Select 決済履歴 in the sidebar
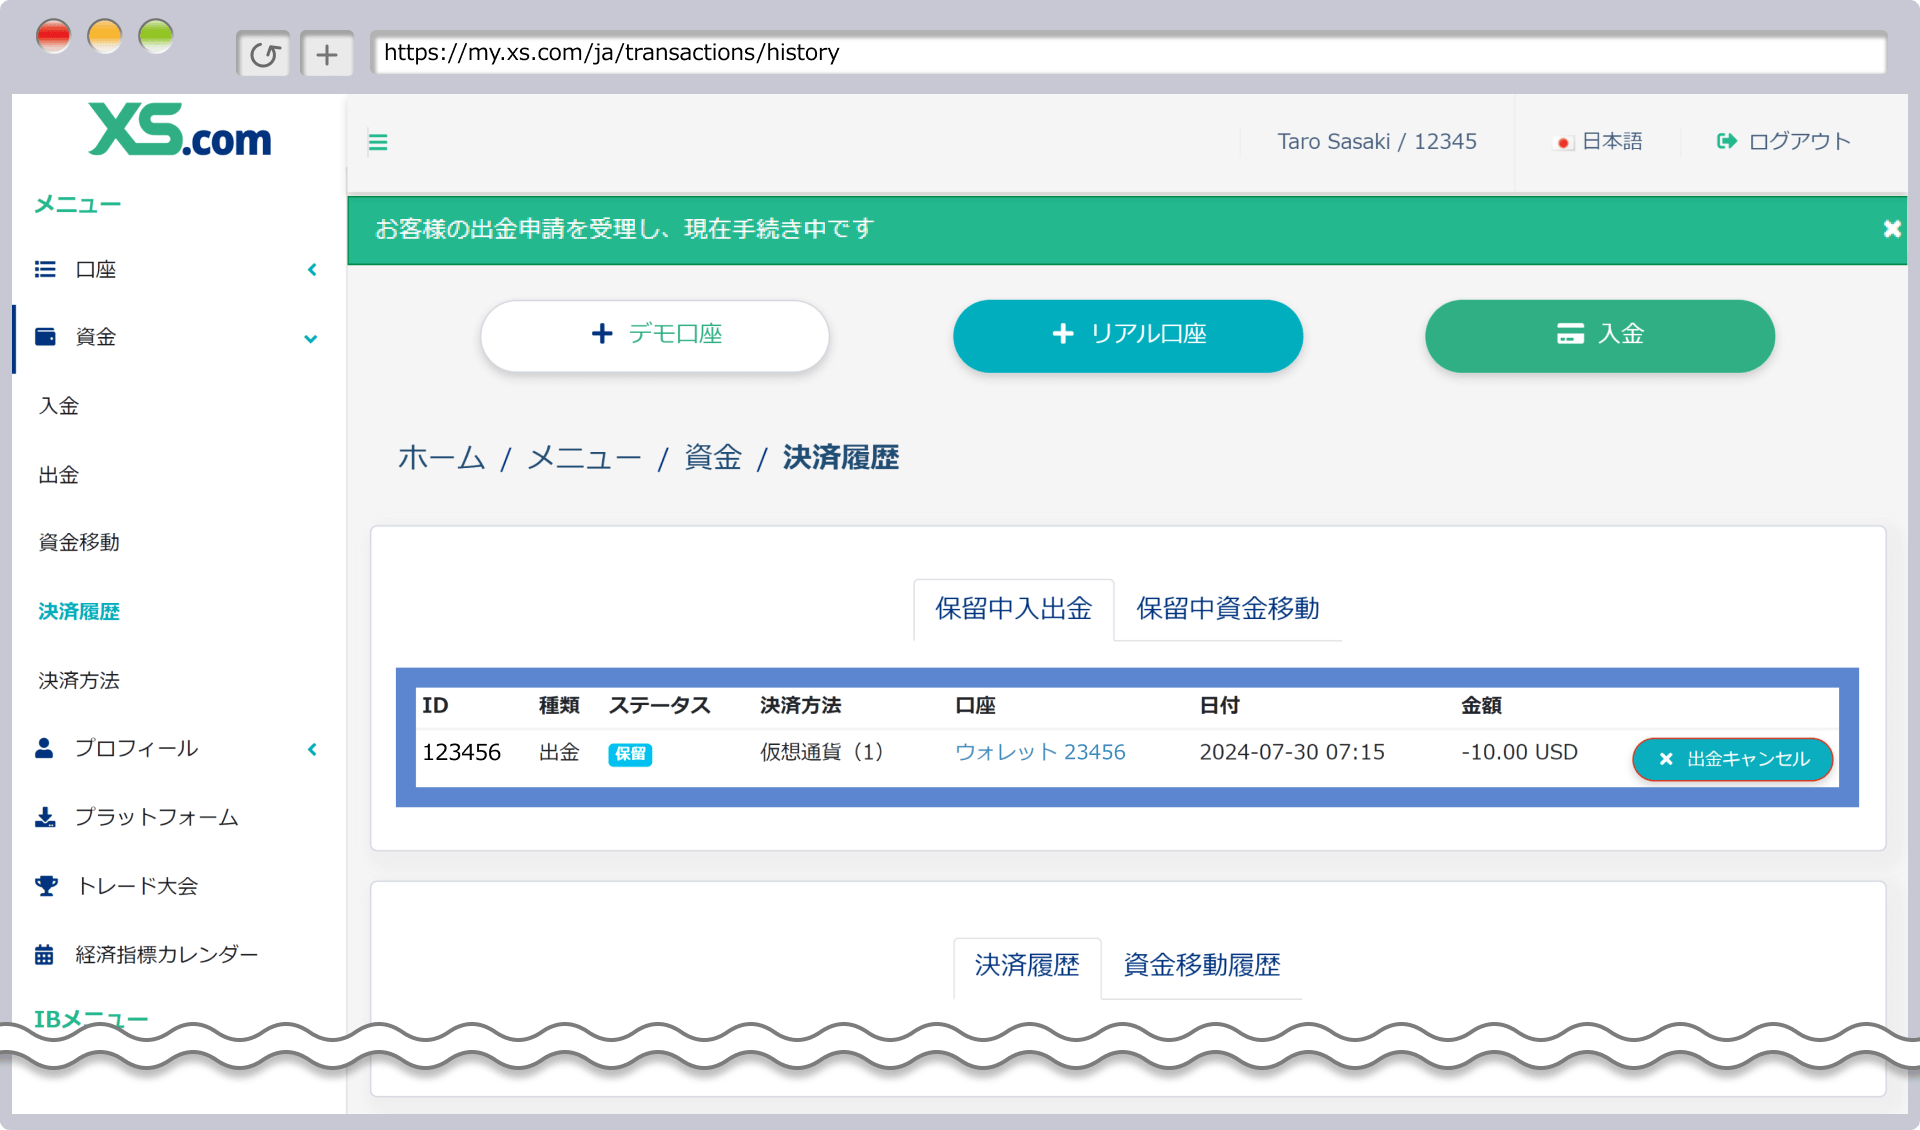 [79, 611]
